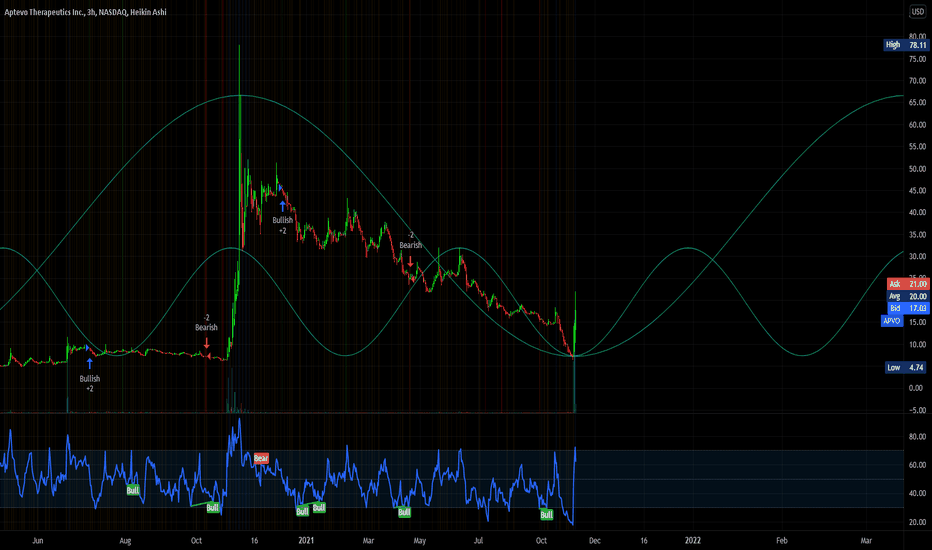
Task: Click the Avg 20.00 price label
Action: (907, 296)
